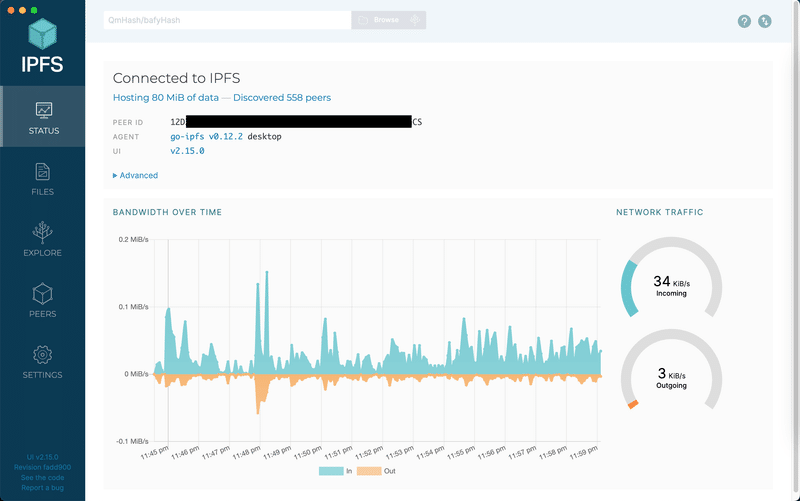
Task: Toggle the In series in the chart legend
Action: point(336,471)
